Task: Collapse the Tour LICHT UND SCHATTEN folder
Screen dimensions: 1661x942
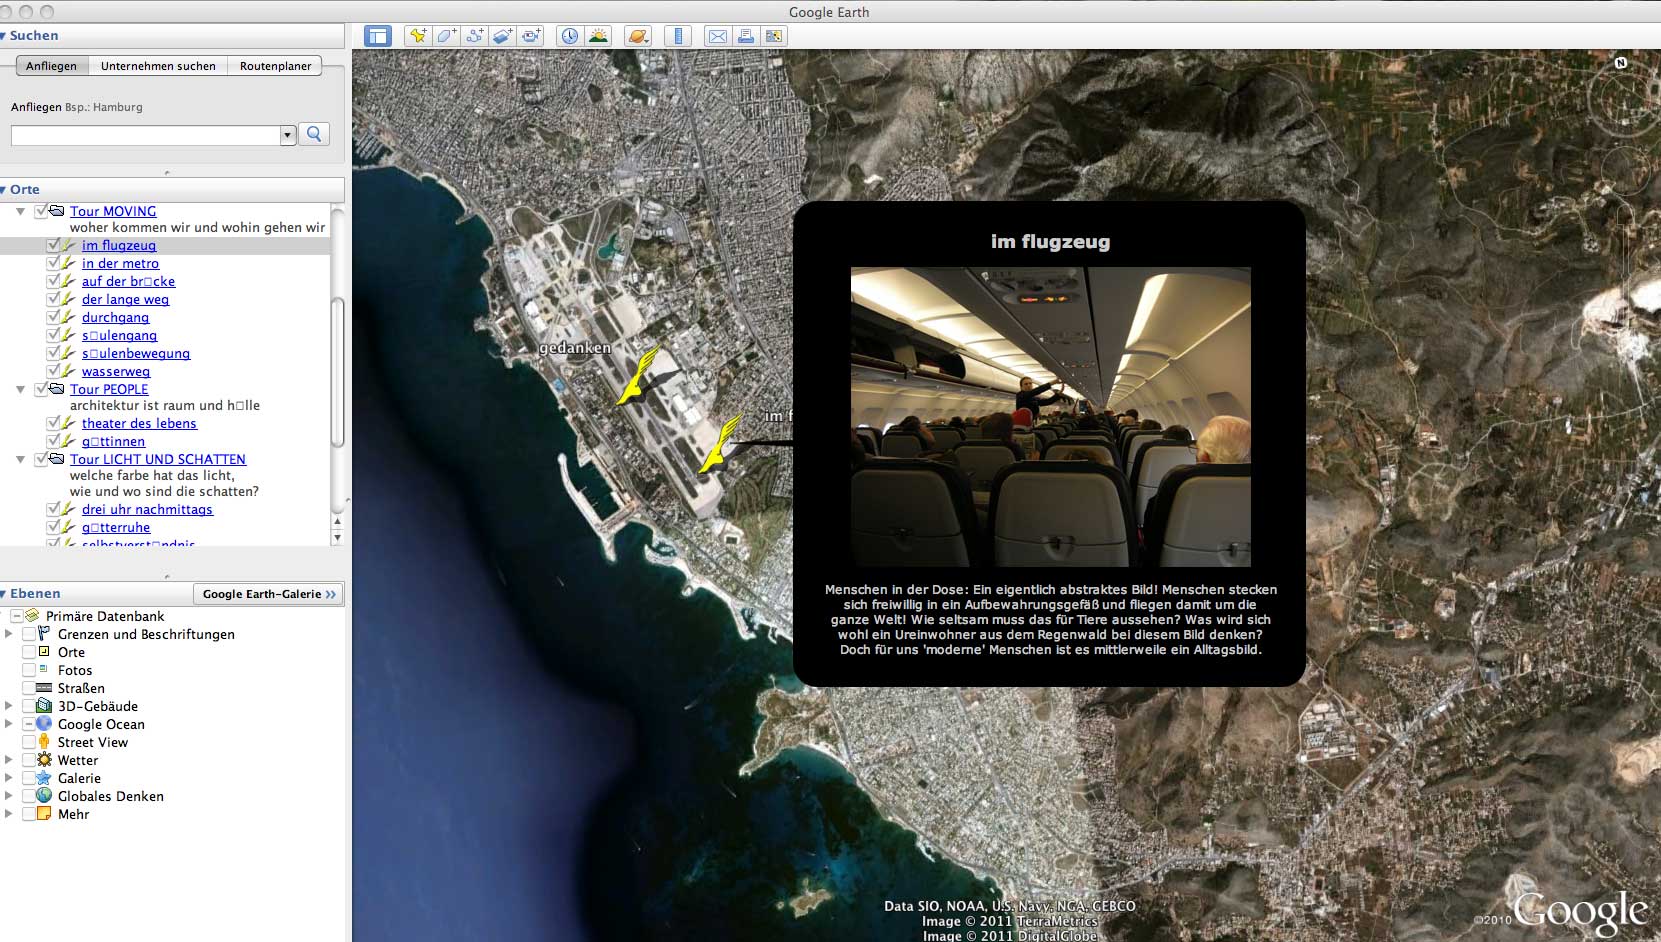Action: pyautogui.click(x=20, y=459)
